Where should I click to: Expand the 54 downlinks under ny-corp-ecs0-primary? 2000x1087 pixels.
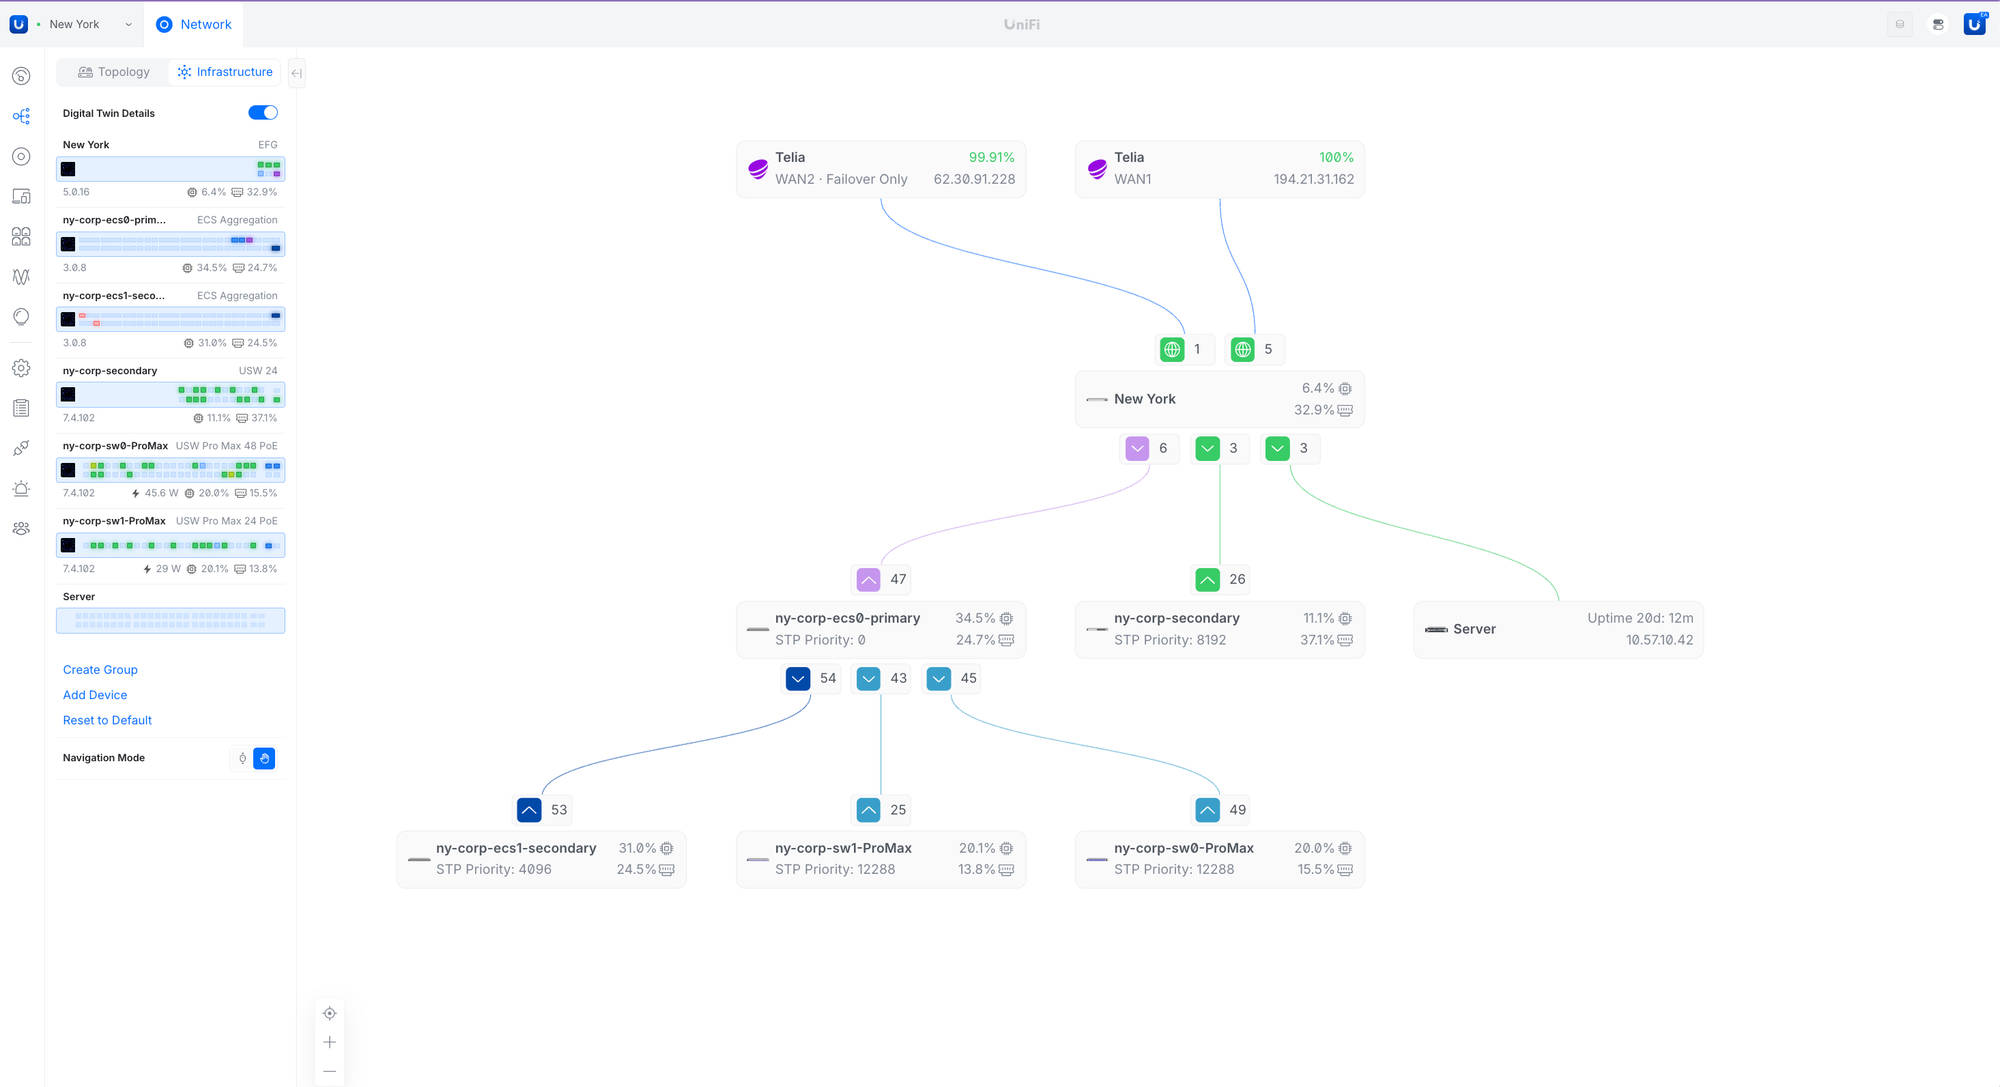point(798,678)
